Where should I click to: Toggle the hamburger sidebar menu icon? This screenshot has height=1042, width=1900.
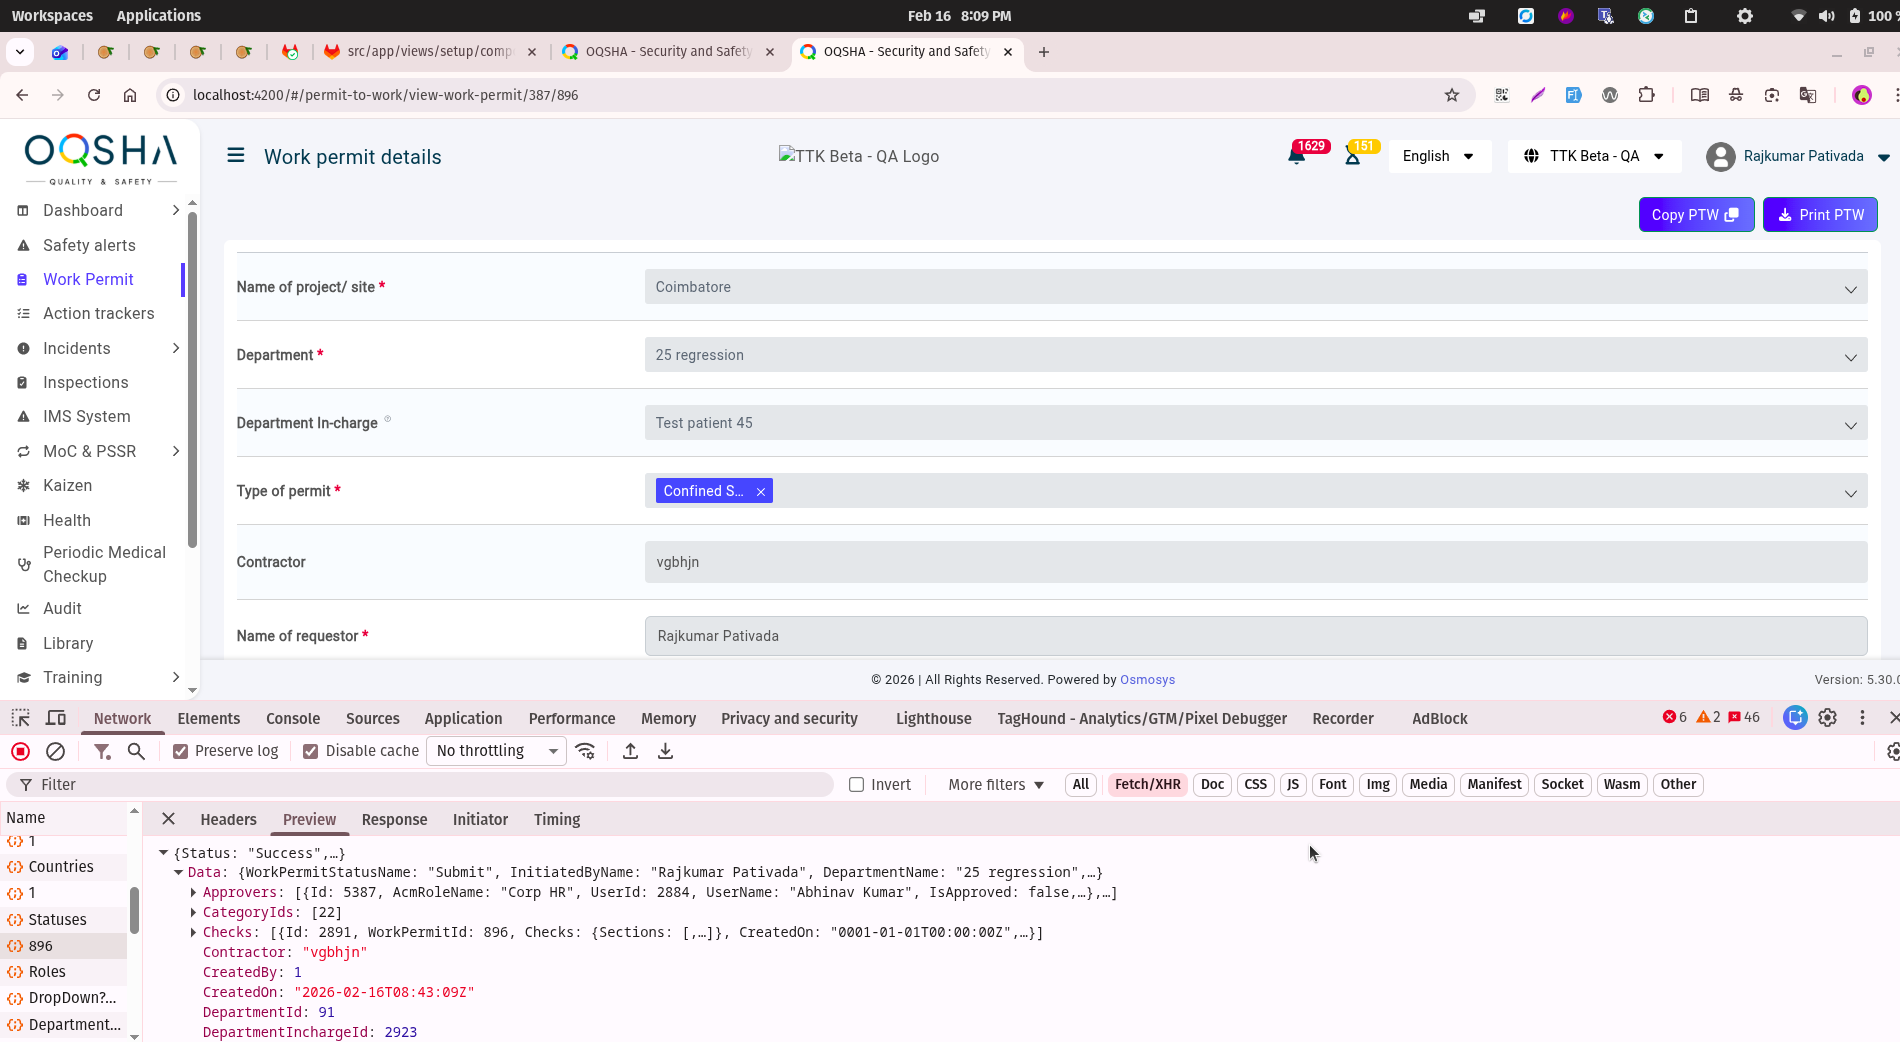[x=236, y=156]
